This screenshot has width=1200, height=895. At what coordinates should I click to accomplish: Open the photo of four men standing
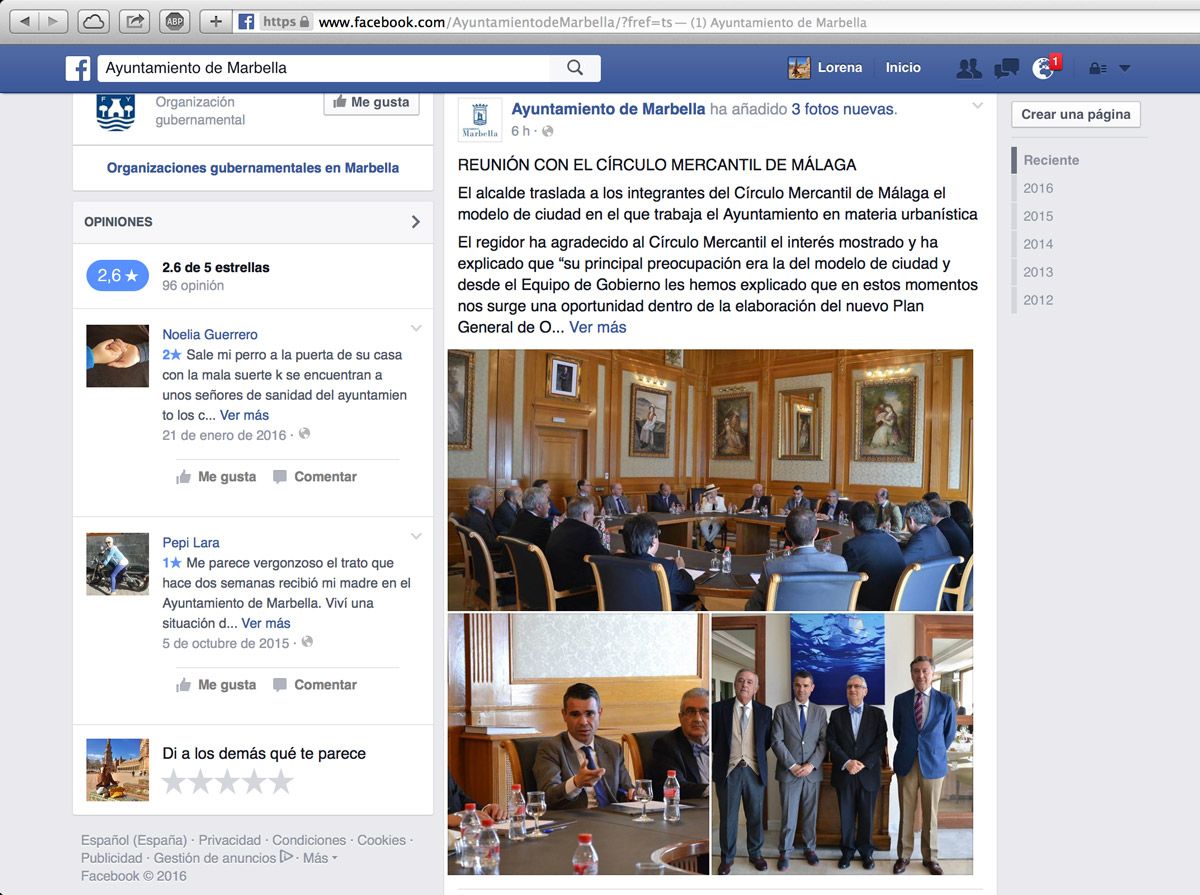click(x=842, y=745)
